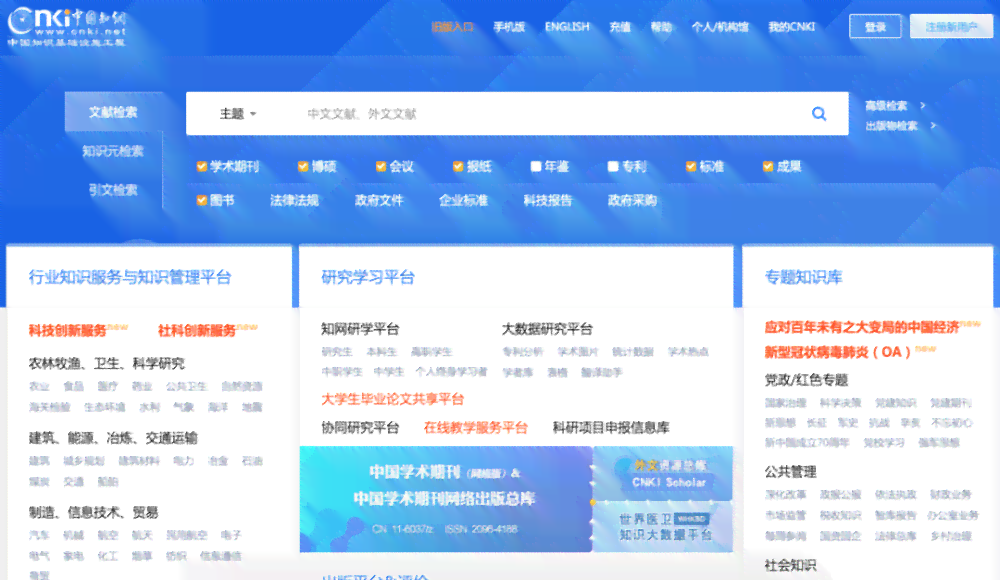Click the 世界医卫知识大数据平台 banner

click(x=663, y=527)
